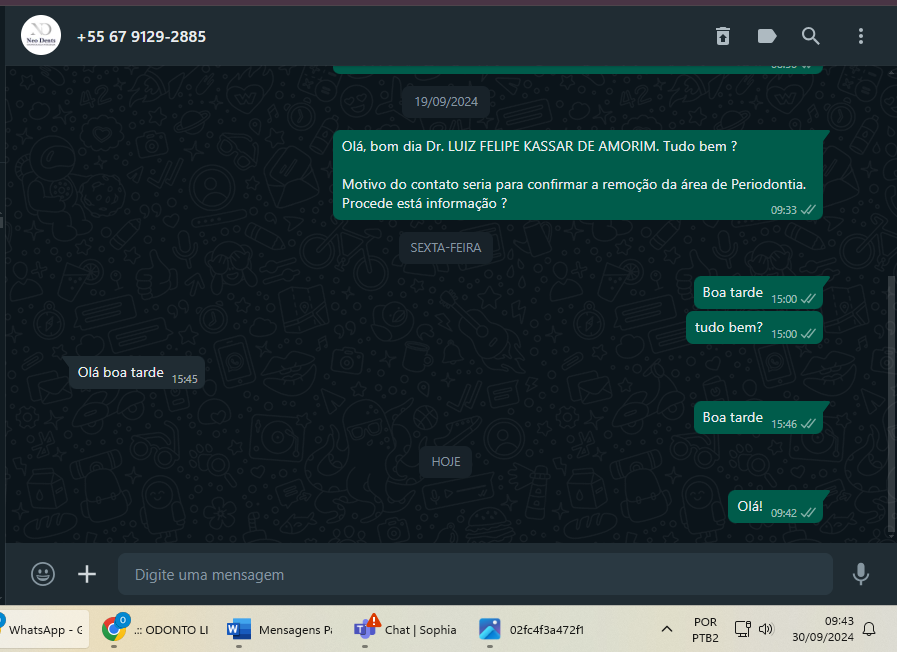
Task: Open the 02fc4f3a472f1 photo taskbar item
Action: click(531, 630)
